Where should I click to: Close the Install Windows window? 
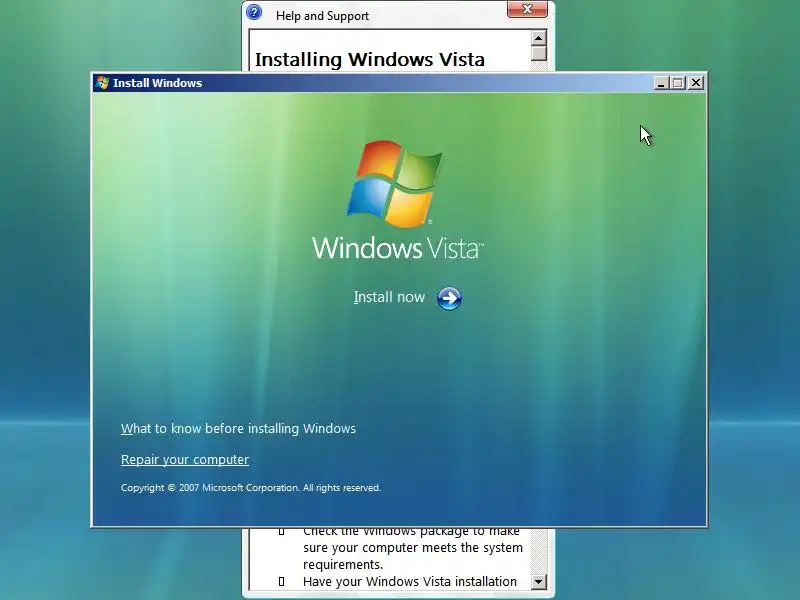(695, 83)
